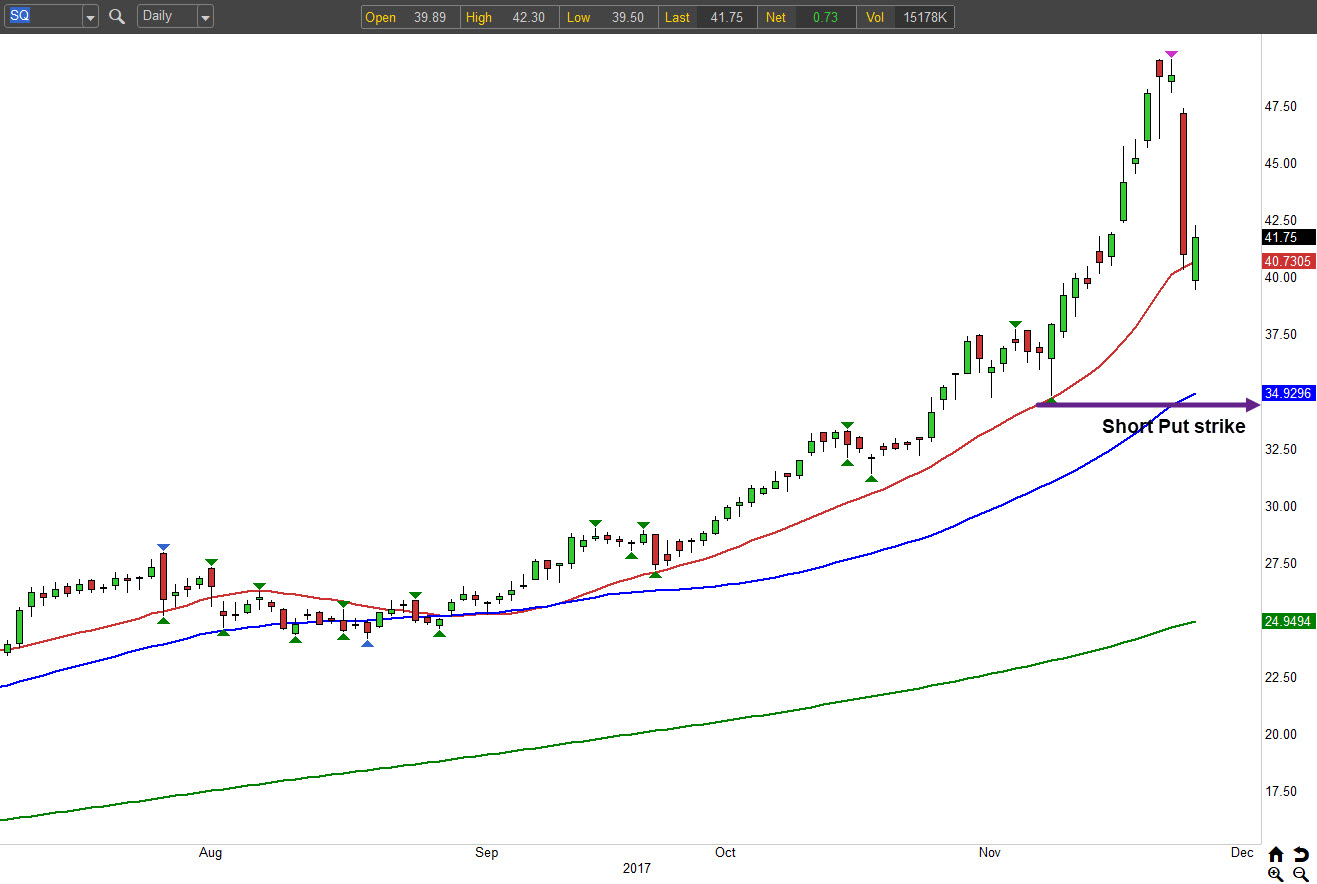Reset chart view with the home icon
Image resolution: width=1317 pixels, height=884 pixels.
coord(1275,854)
